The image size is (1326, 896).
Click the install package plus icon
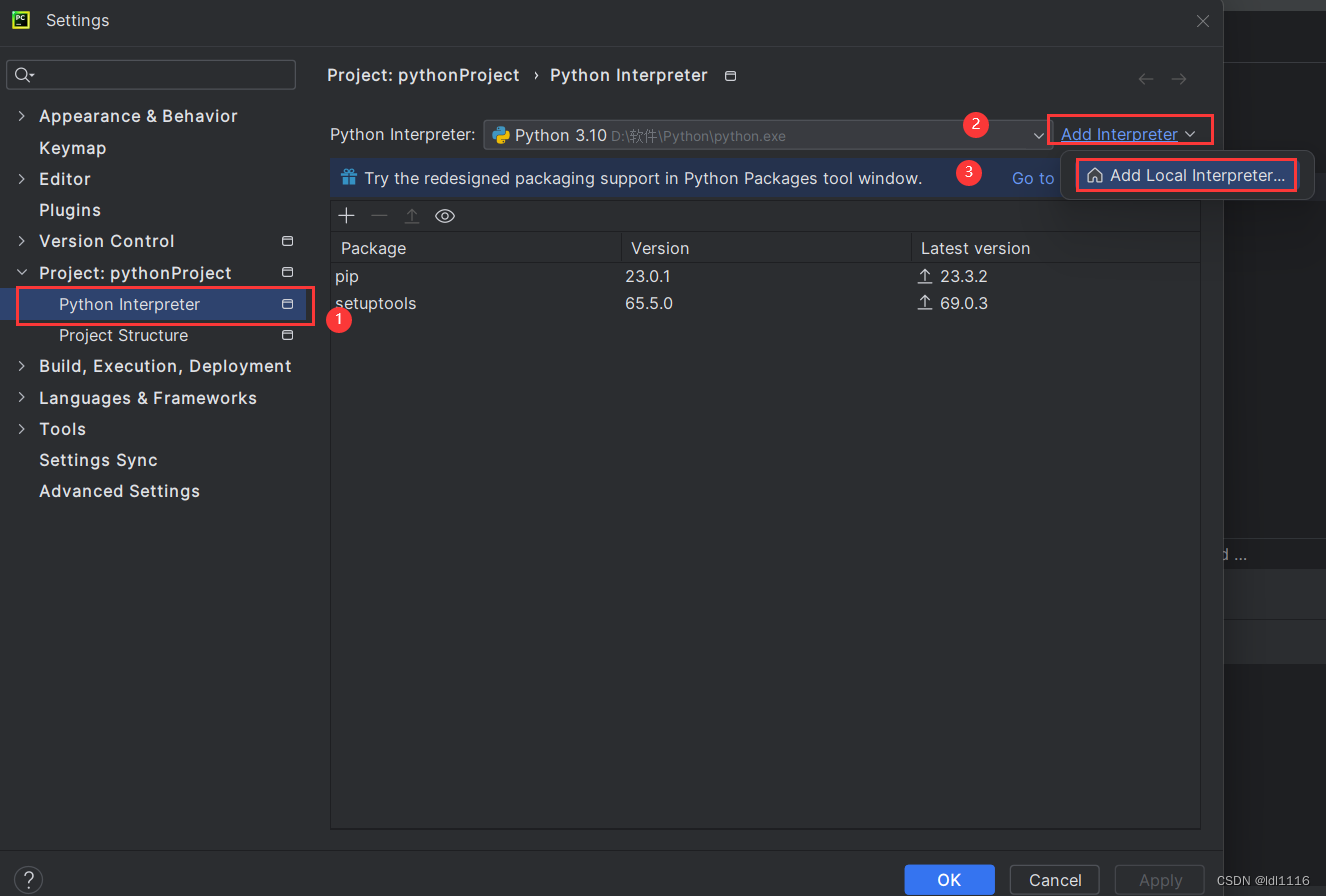tap(347, 216)
